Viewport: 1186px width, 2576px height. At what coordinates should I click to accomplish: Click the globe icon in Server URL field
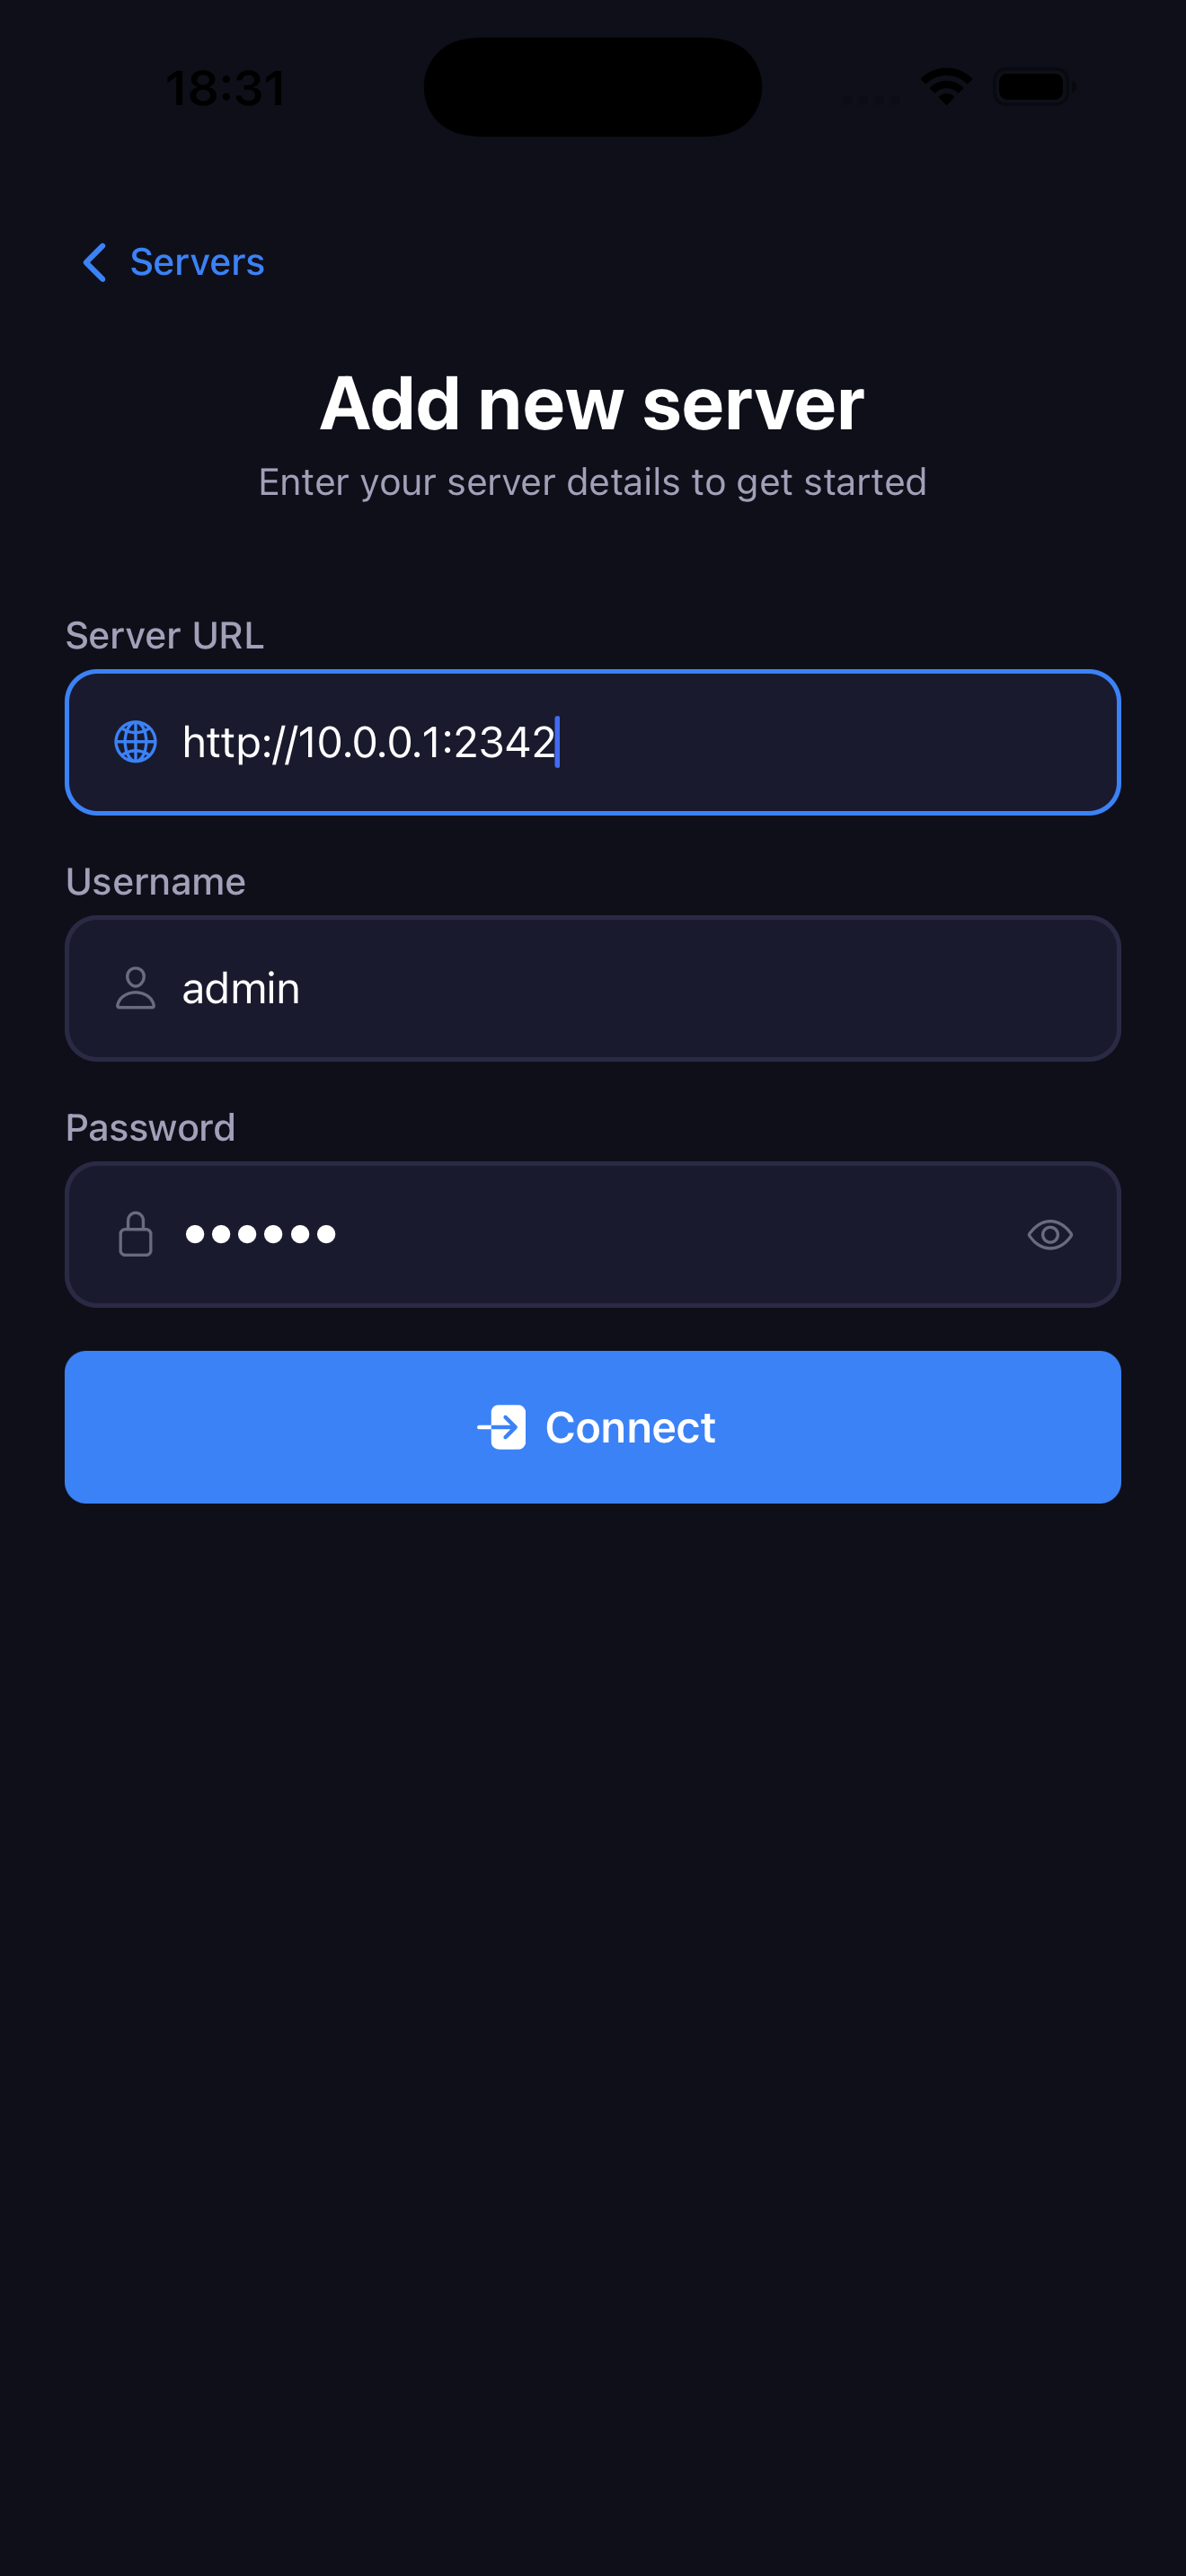(136, 742)
